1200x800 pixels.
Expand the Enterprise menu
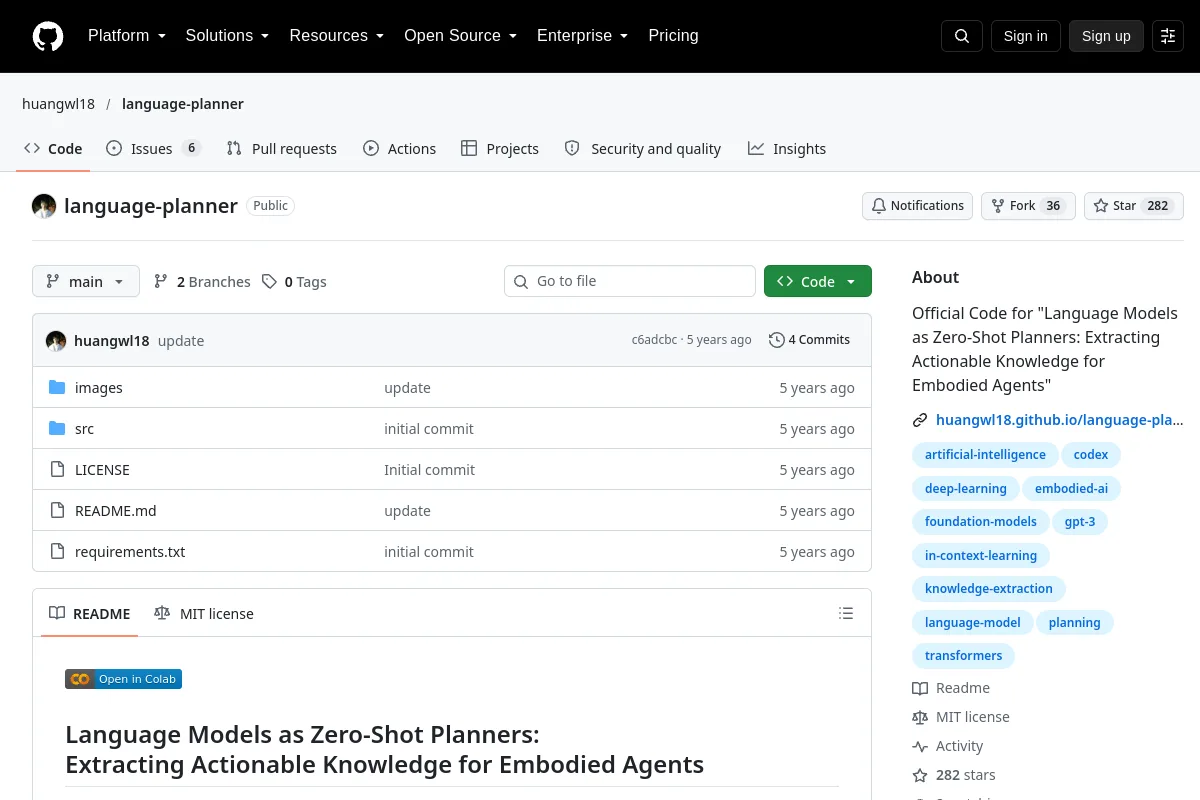(582, 36)
